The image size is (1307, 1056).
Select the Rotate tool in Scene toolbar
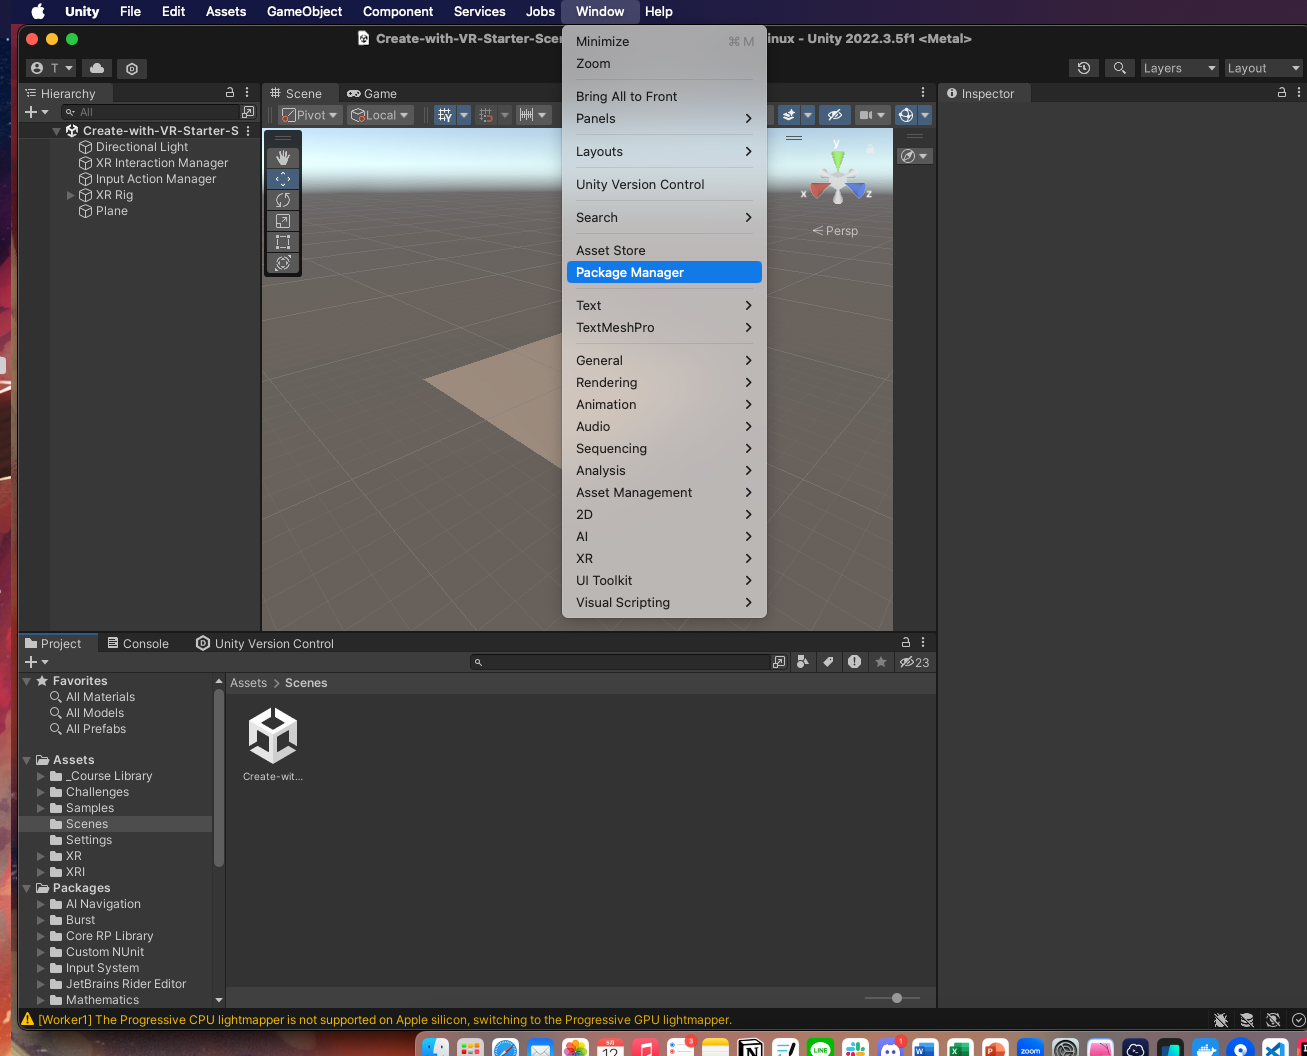(x=283, y=200)
